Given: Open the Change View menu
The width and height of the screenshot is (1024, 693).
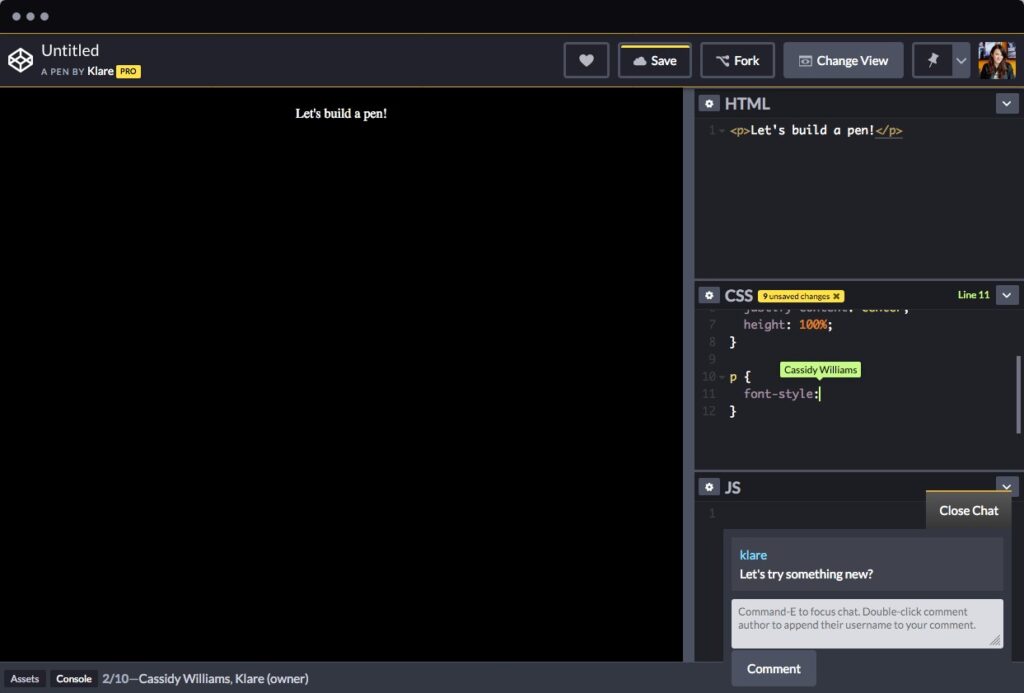Looking at the screenshot, I should 843,60.
